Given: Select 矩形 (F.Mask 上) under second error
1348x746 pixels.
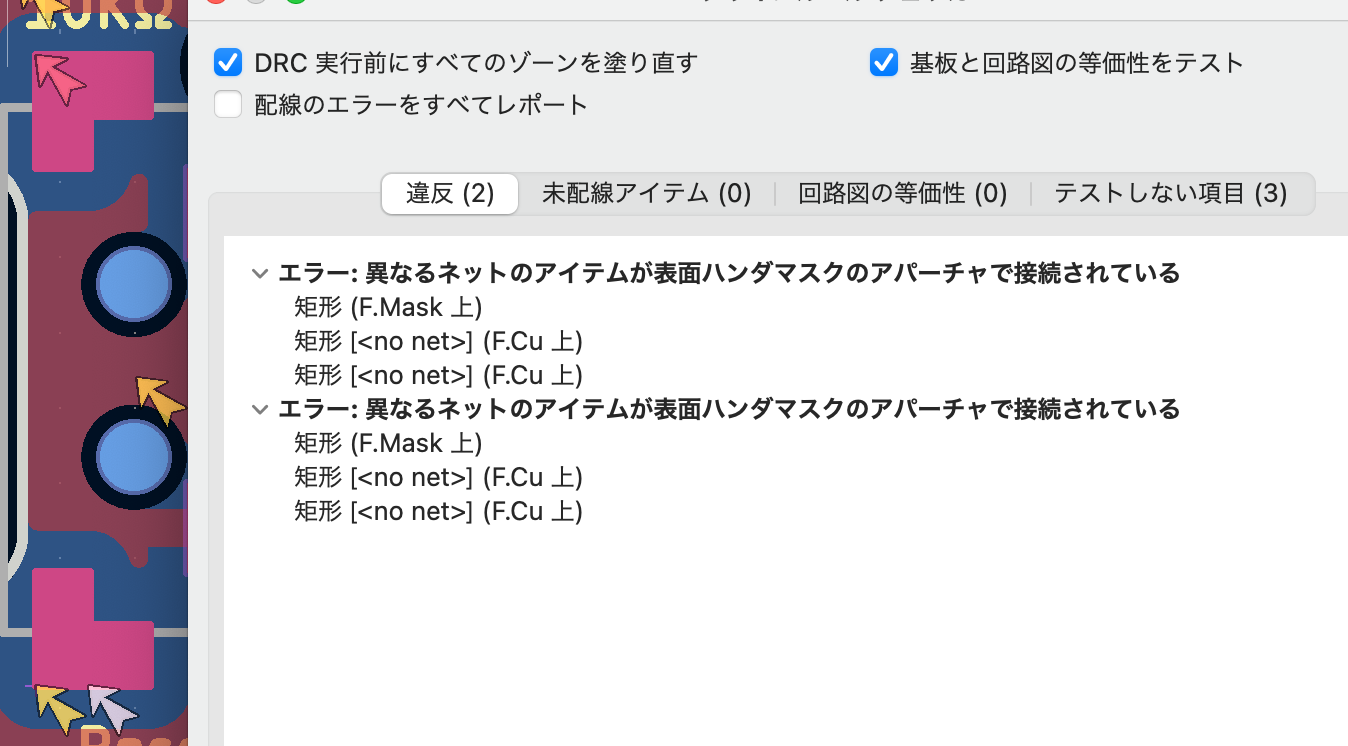Looking at the screenshot, I should [x=388, y=443].
